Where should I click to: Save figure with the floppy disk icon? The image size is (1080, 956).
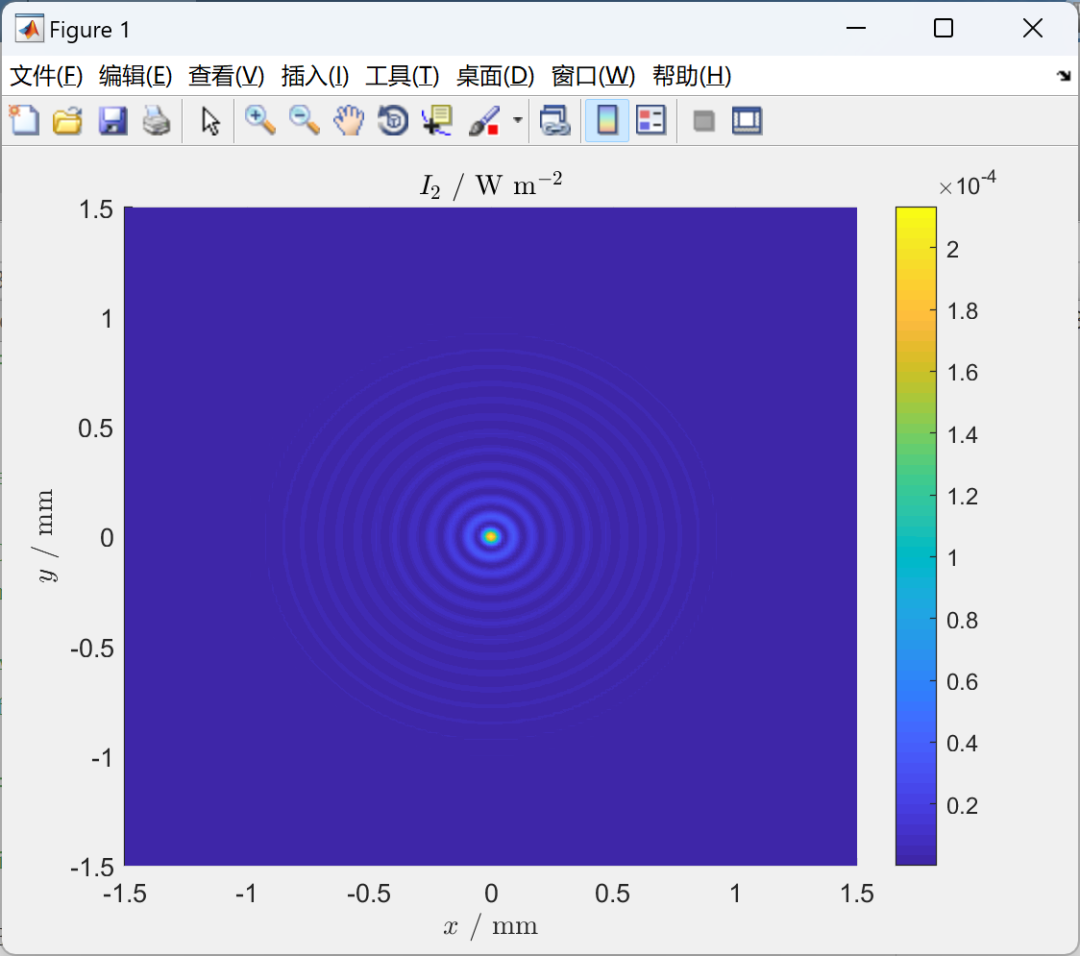112,121
